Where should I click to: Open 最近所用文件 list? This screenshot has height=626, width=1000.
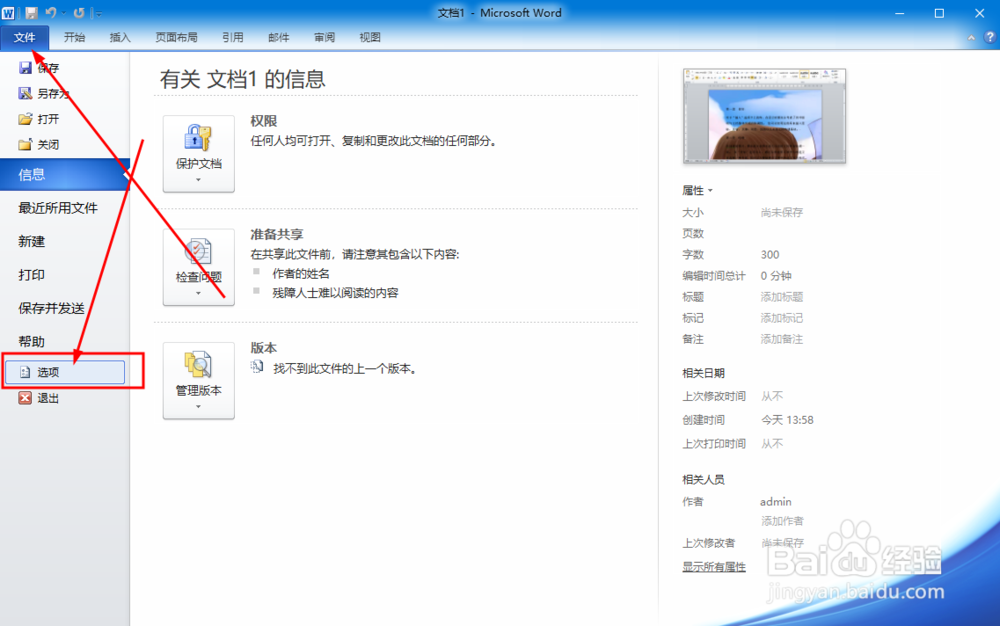coord(58,208)
